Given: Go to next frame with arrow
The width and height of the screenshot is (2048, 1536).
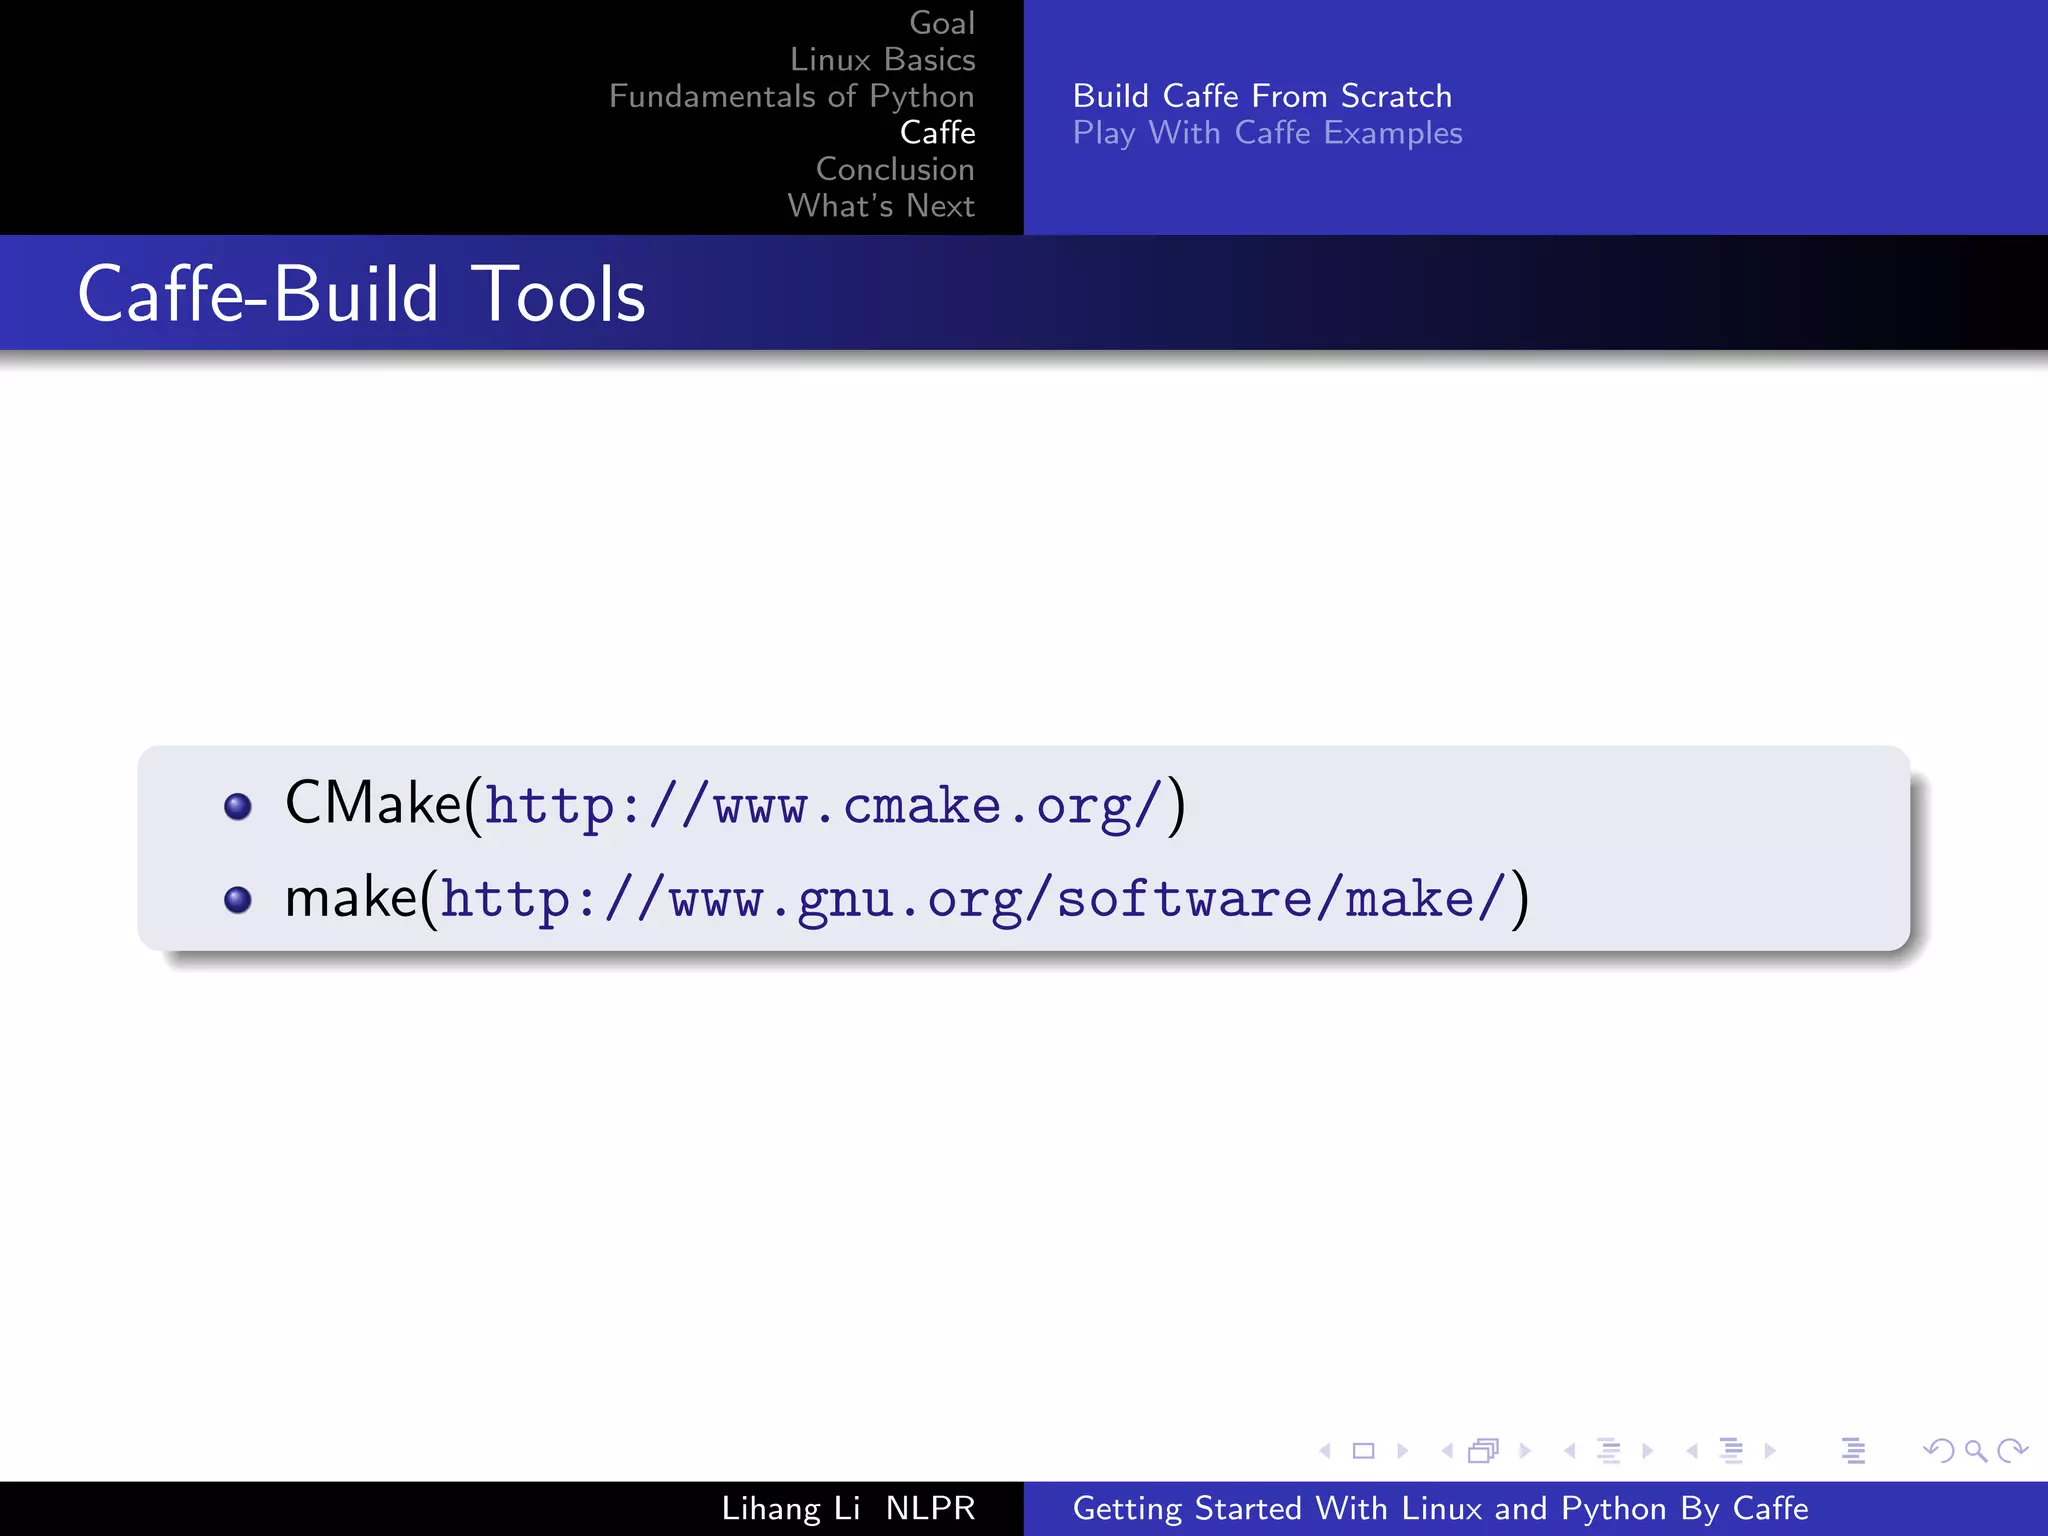Looking at the screenshot, I should (1525, 1451).
